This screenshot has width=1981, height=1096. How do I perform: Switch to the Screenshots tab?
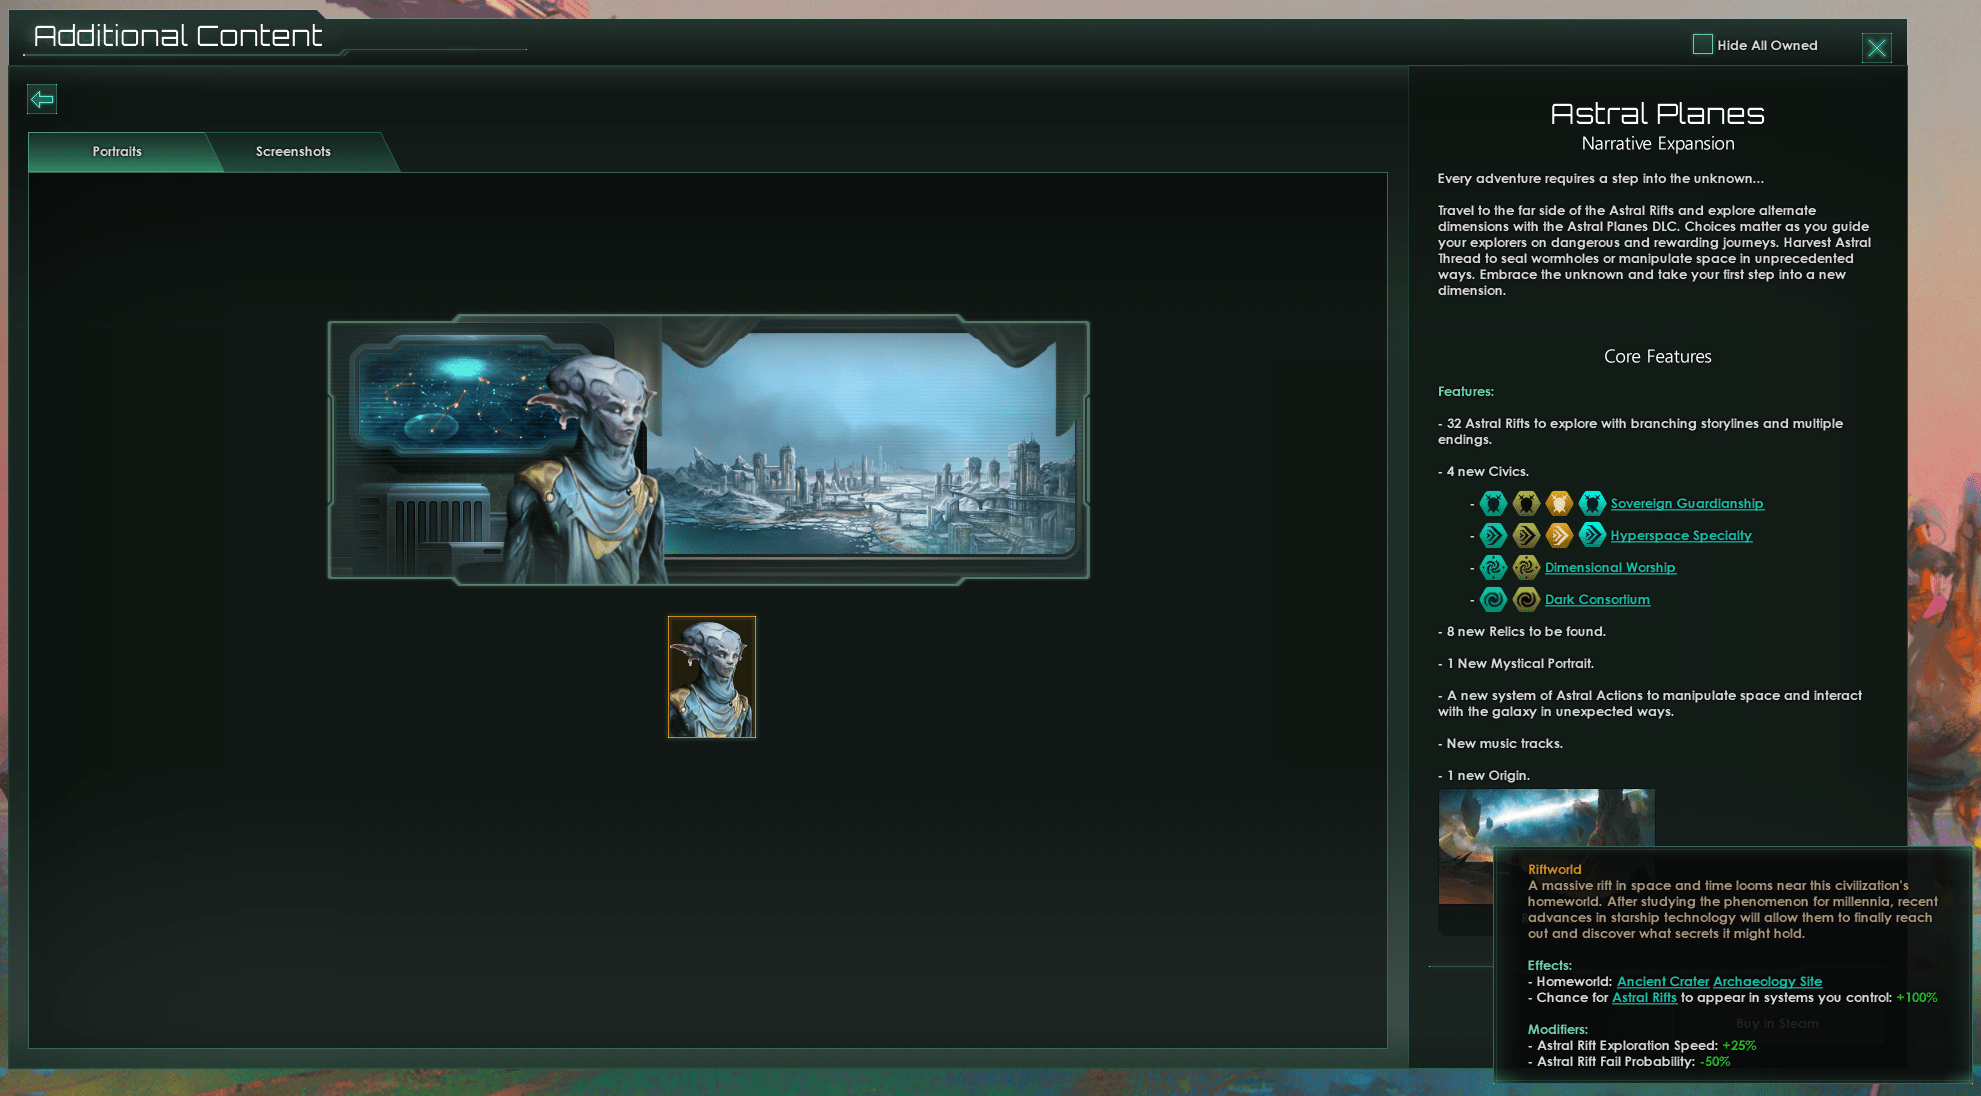[x=293, y=151]
